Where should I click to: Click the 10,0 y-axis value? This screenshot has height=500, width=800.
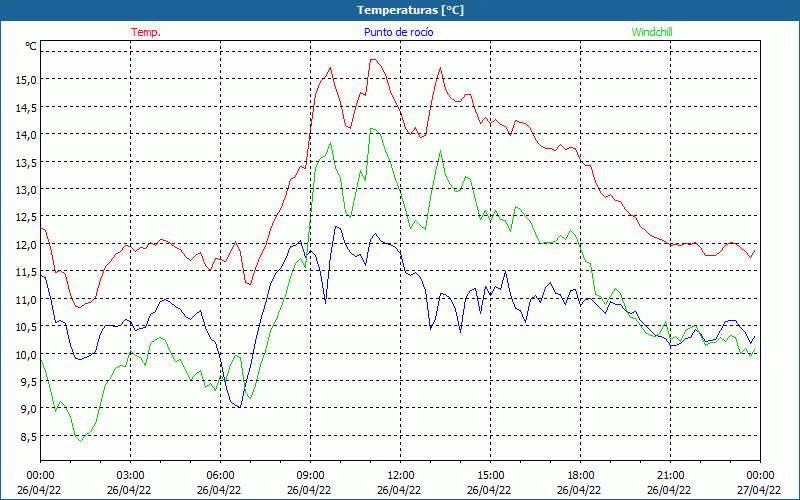[27, 354]
